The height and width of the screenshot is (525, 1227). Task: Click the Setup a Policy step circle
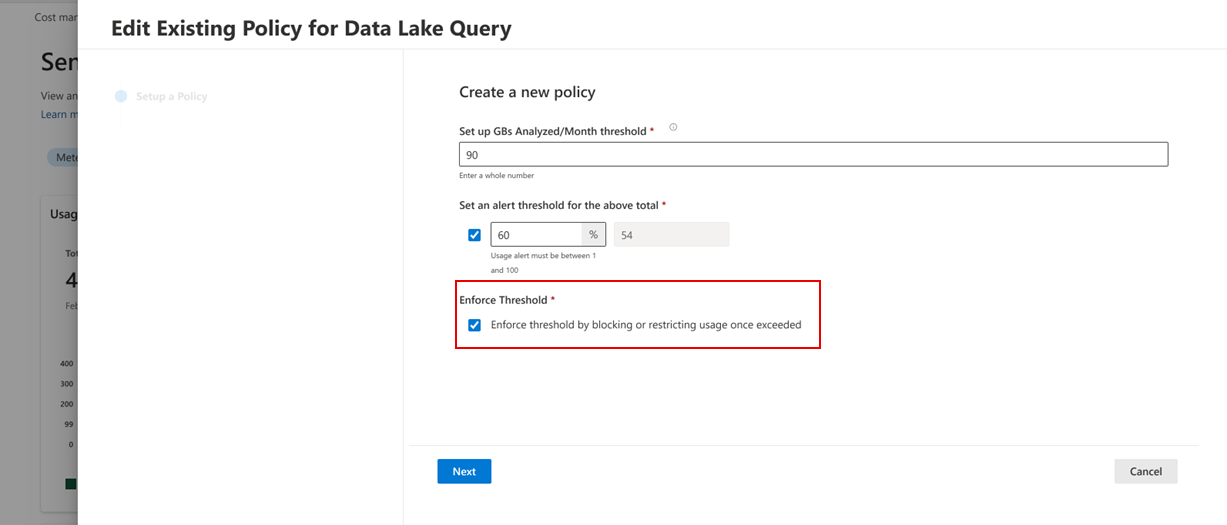point(121,96)
